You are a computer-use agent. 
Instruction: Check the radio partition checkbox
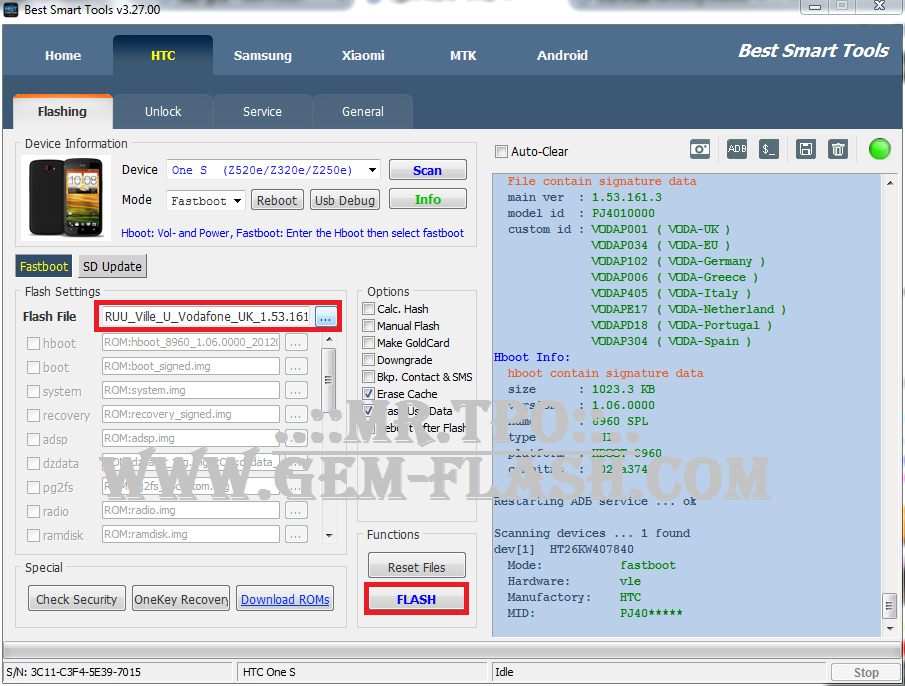[33, 512]
